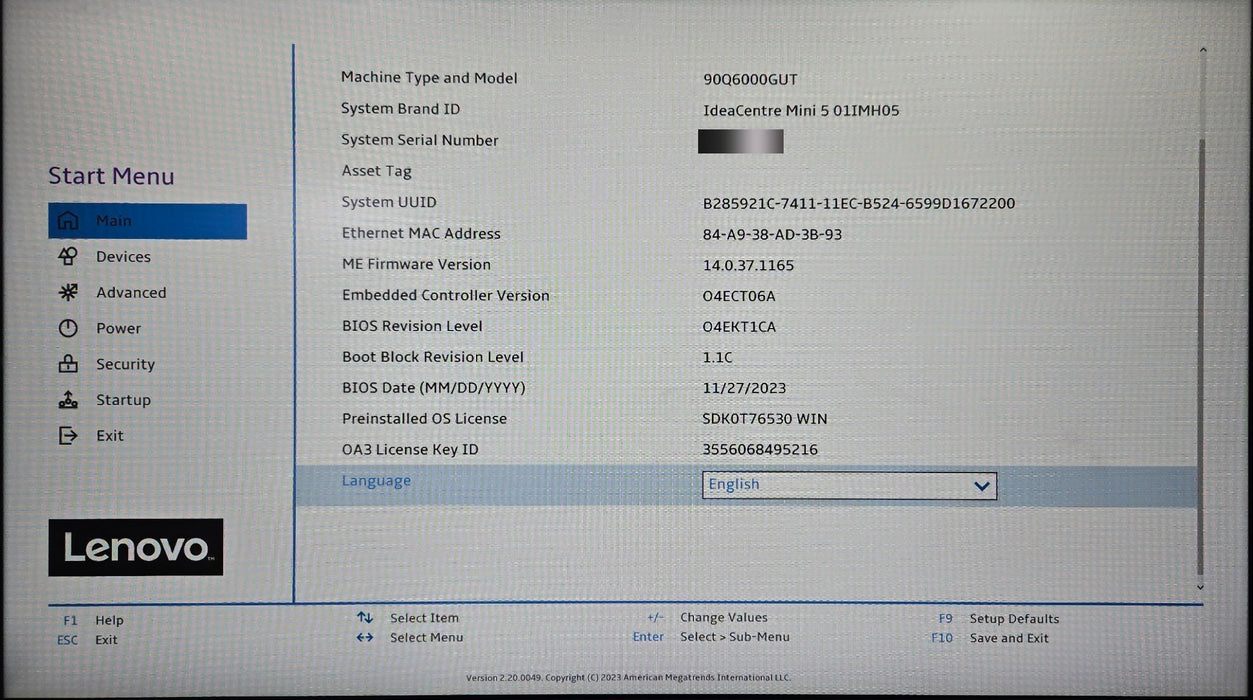Click the Embedded Controller Version label
The height and width of the screenshot is (700, 1253).
point(445,295)
